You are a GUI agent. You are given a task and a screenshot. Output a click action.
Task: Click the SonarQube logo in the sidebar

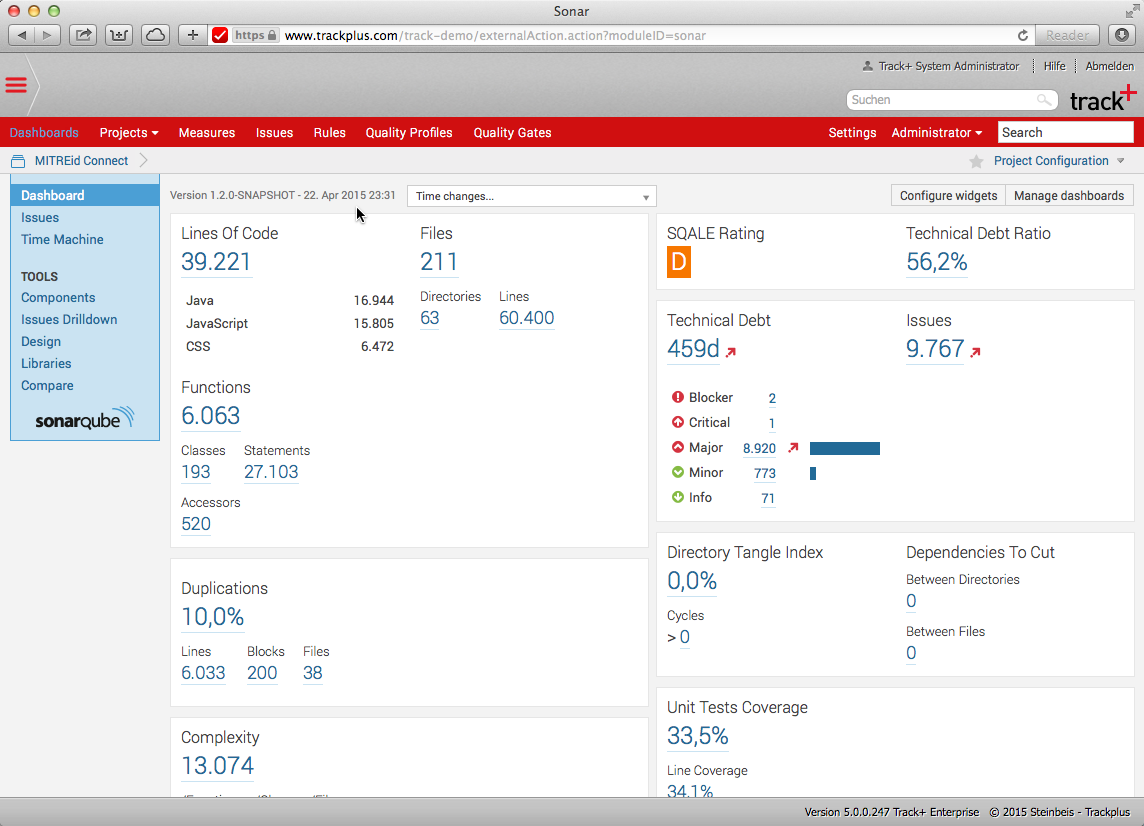84,418
